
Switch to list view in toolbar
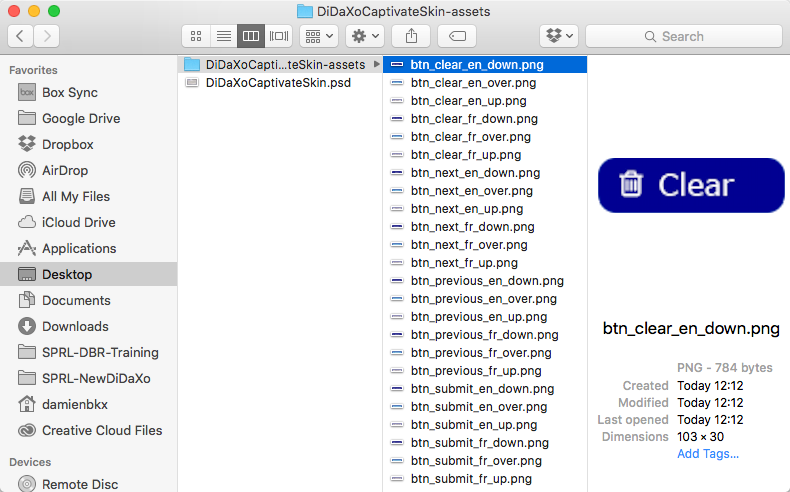pyautogui.click(x=224, y=36)
